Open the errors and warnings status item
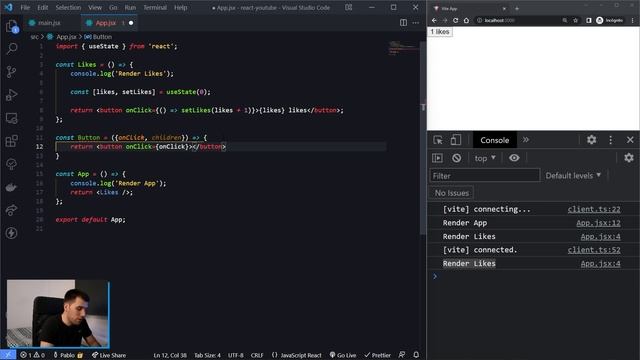The image size is (640, 360). (x=33, y=355)
